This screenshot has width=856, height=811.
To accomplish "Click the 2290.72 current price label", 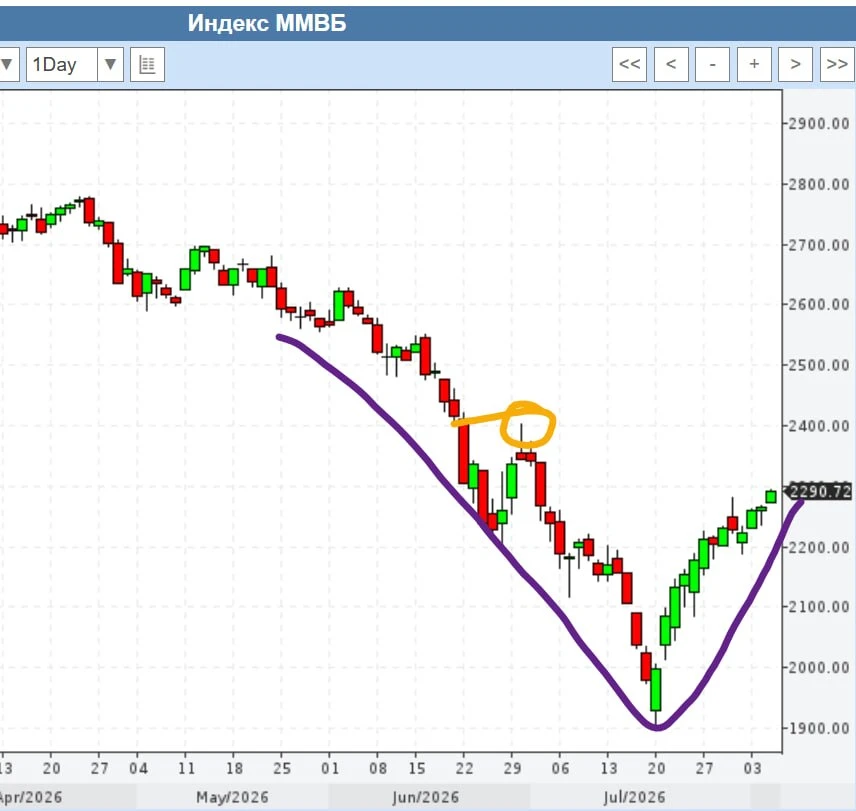I will [819, 492].
